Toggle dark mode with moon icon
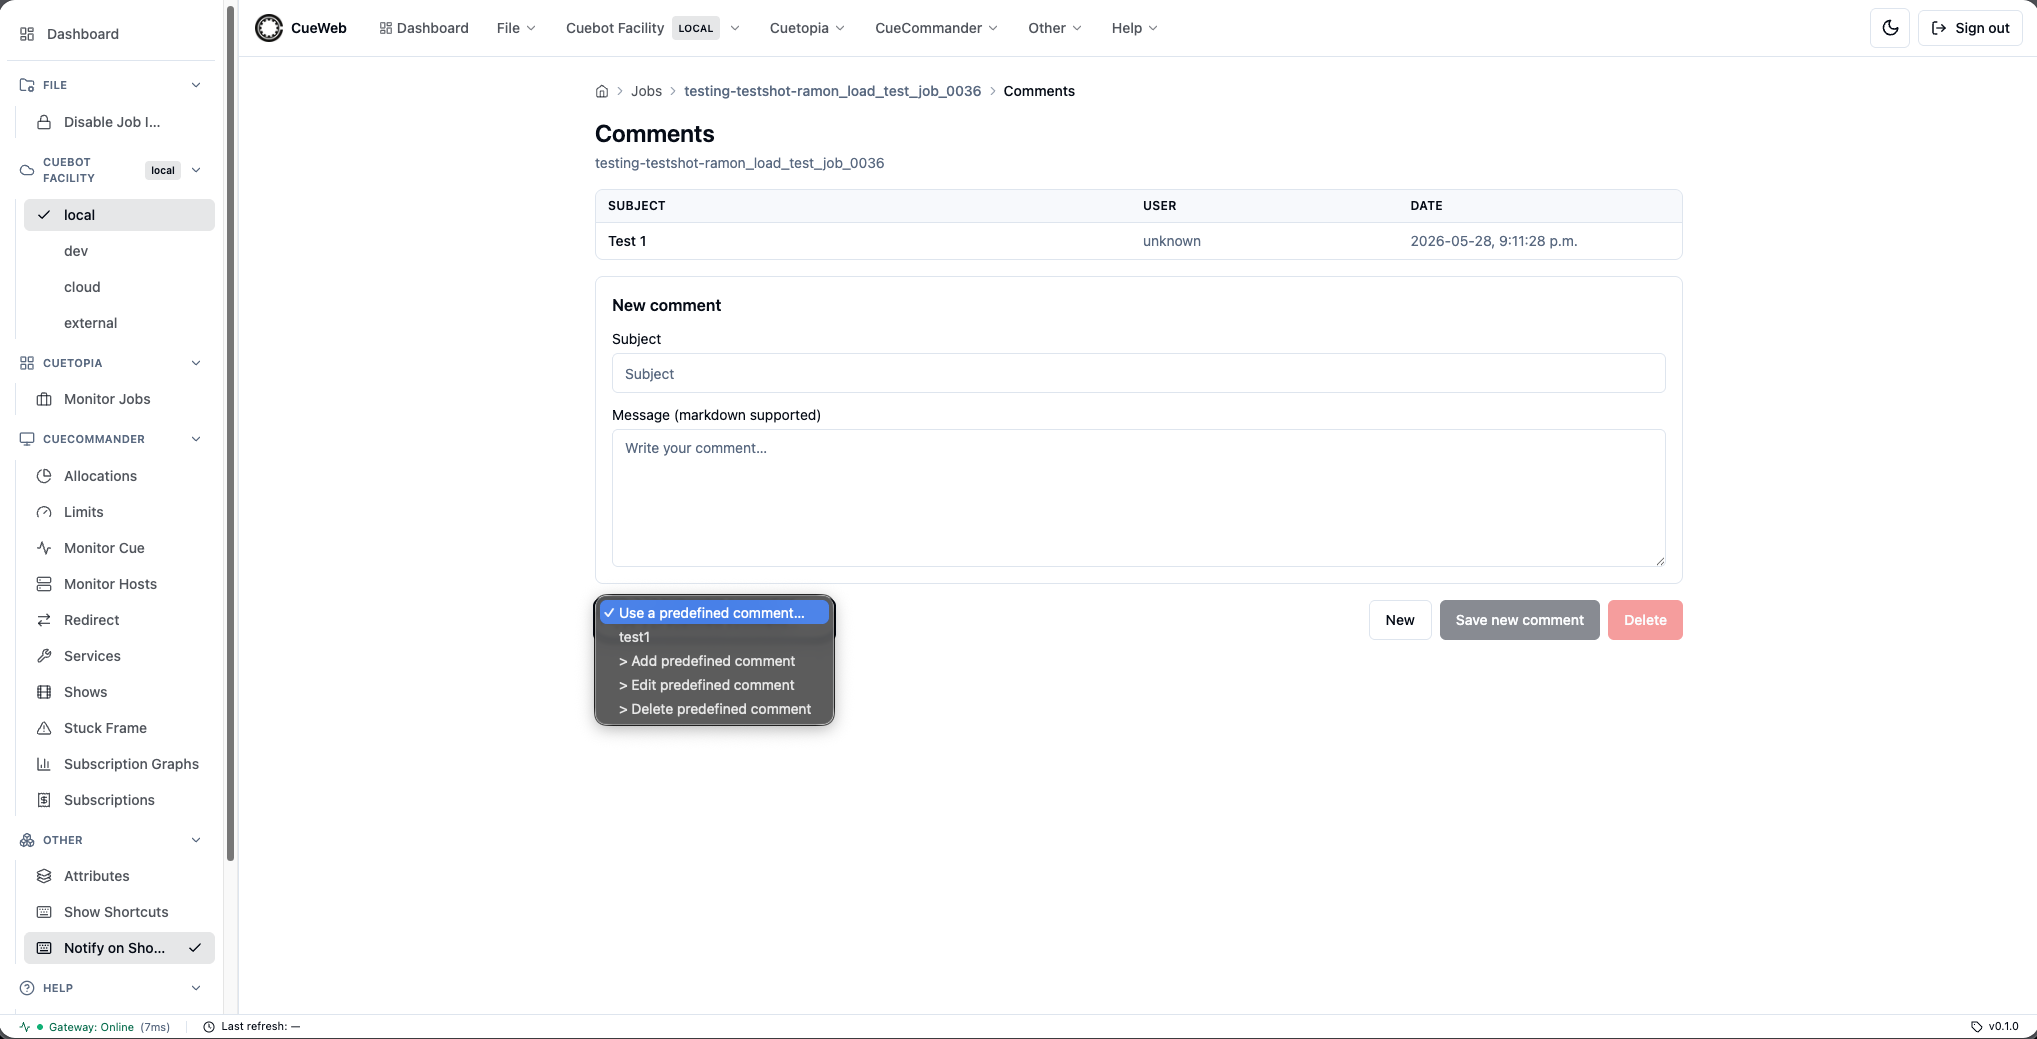 tap(1890, 28)
